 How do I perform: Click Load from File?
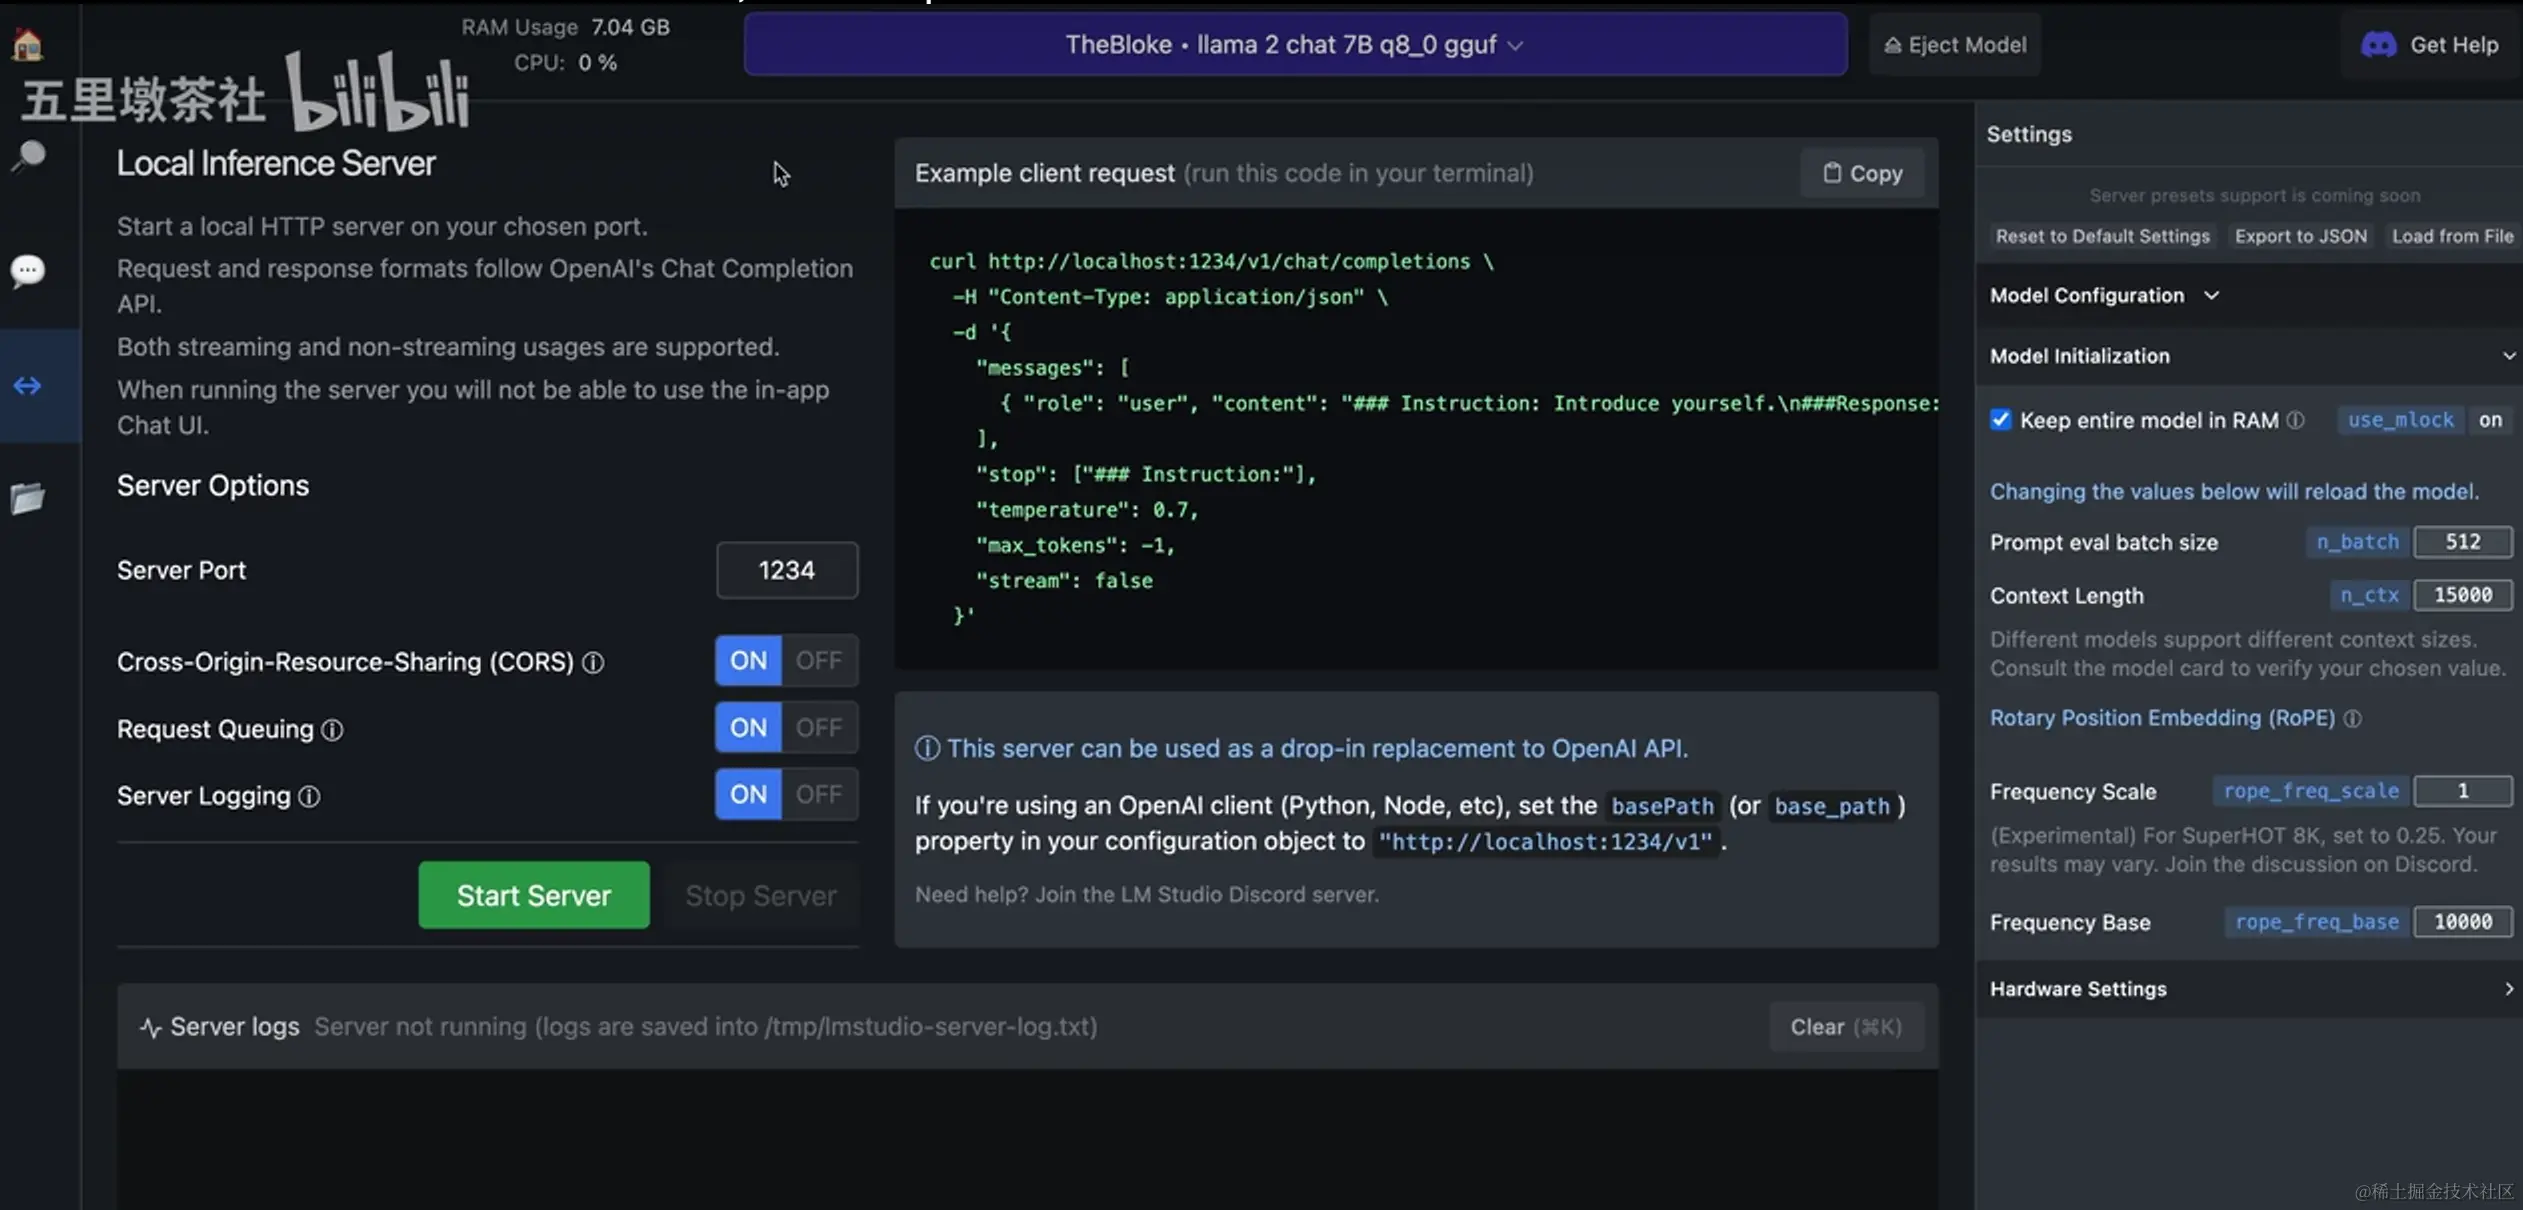(x=2451, y=236)
